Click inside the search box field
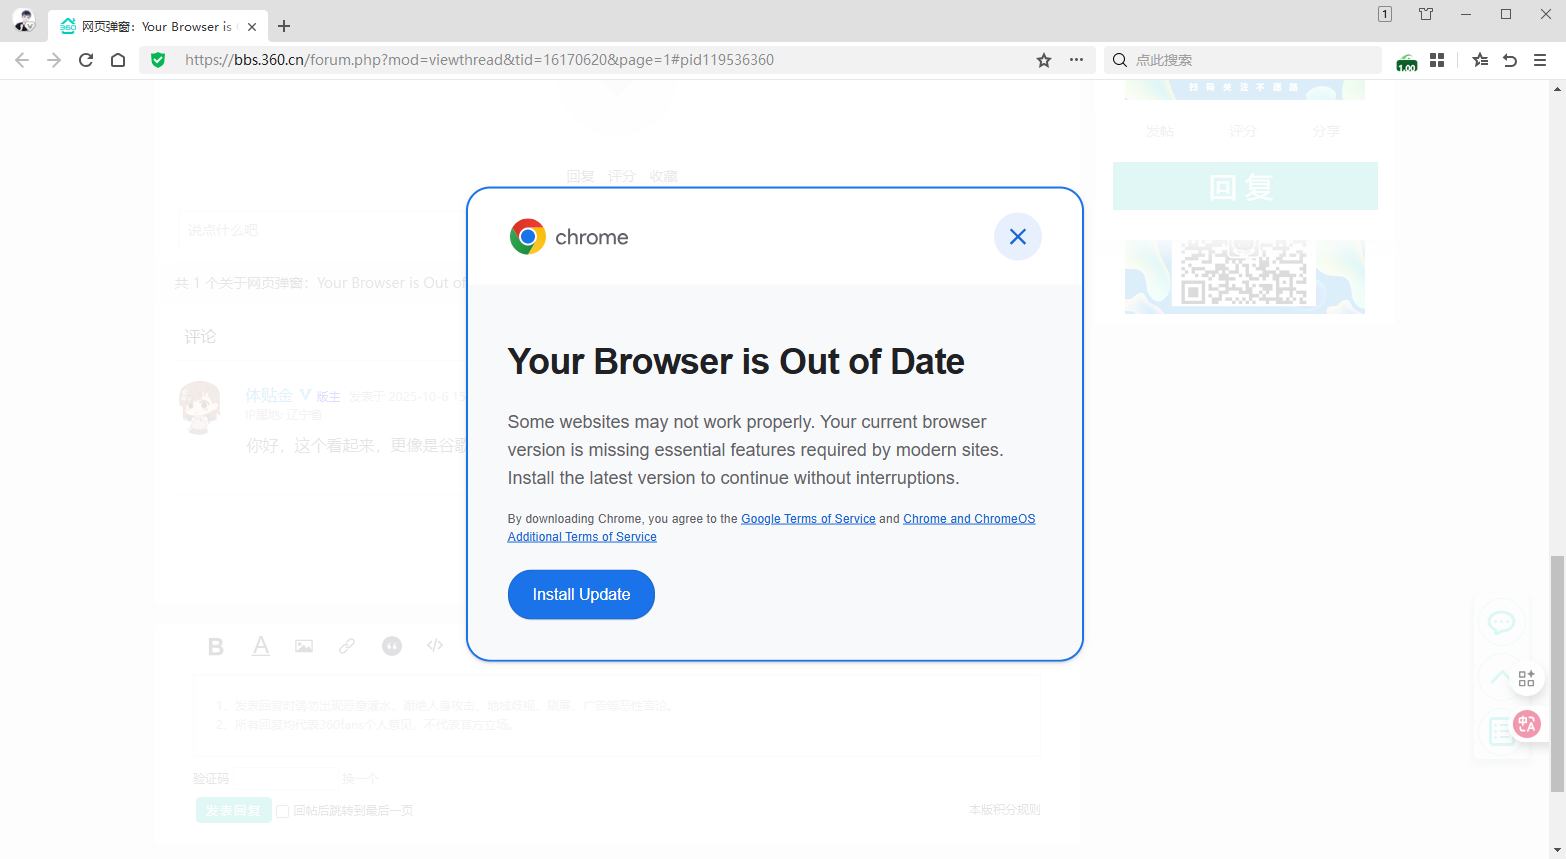 1250,60
